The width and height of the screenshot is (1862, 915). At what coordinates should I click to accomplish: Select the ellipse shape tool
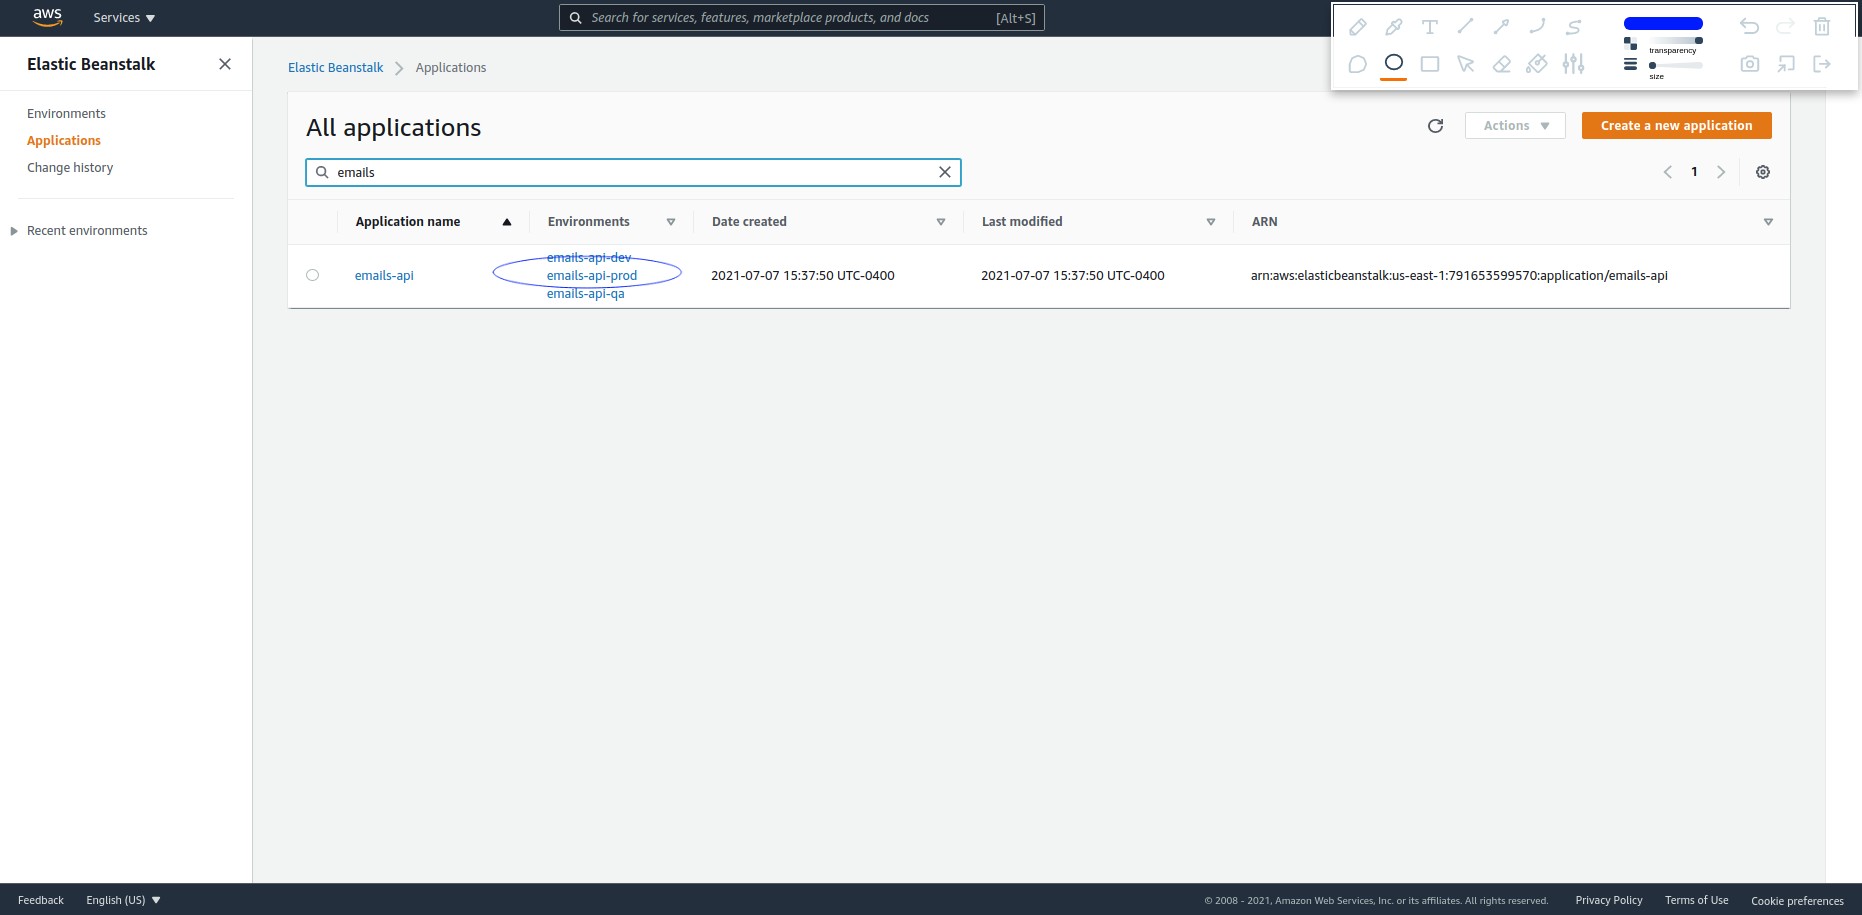[1393, 63]
